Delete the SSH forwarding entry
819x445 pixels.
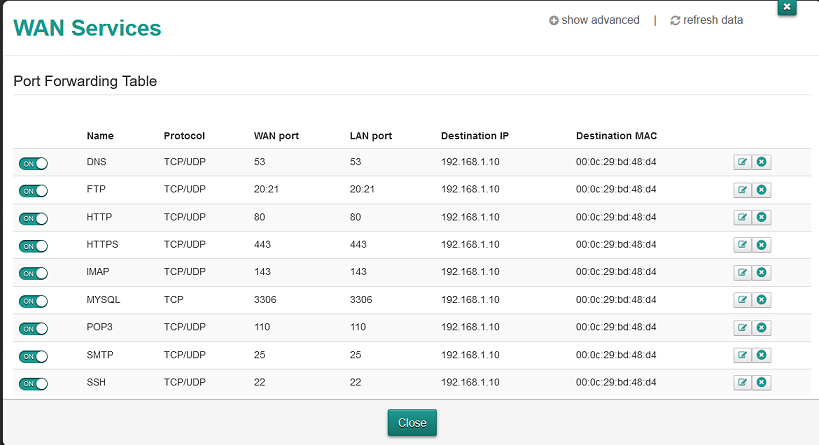[x=762, y=382]
